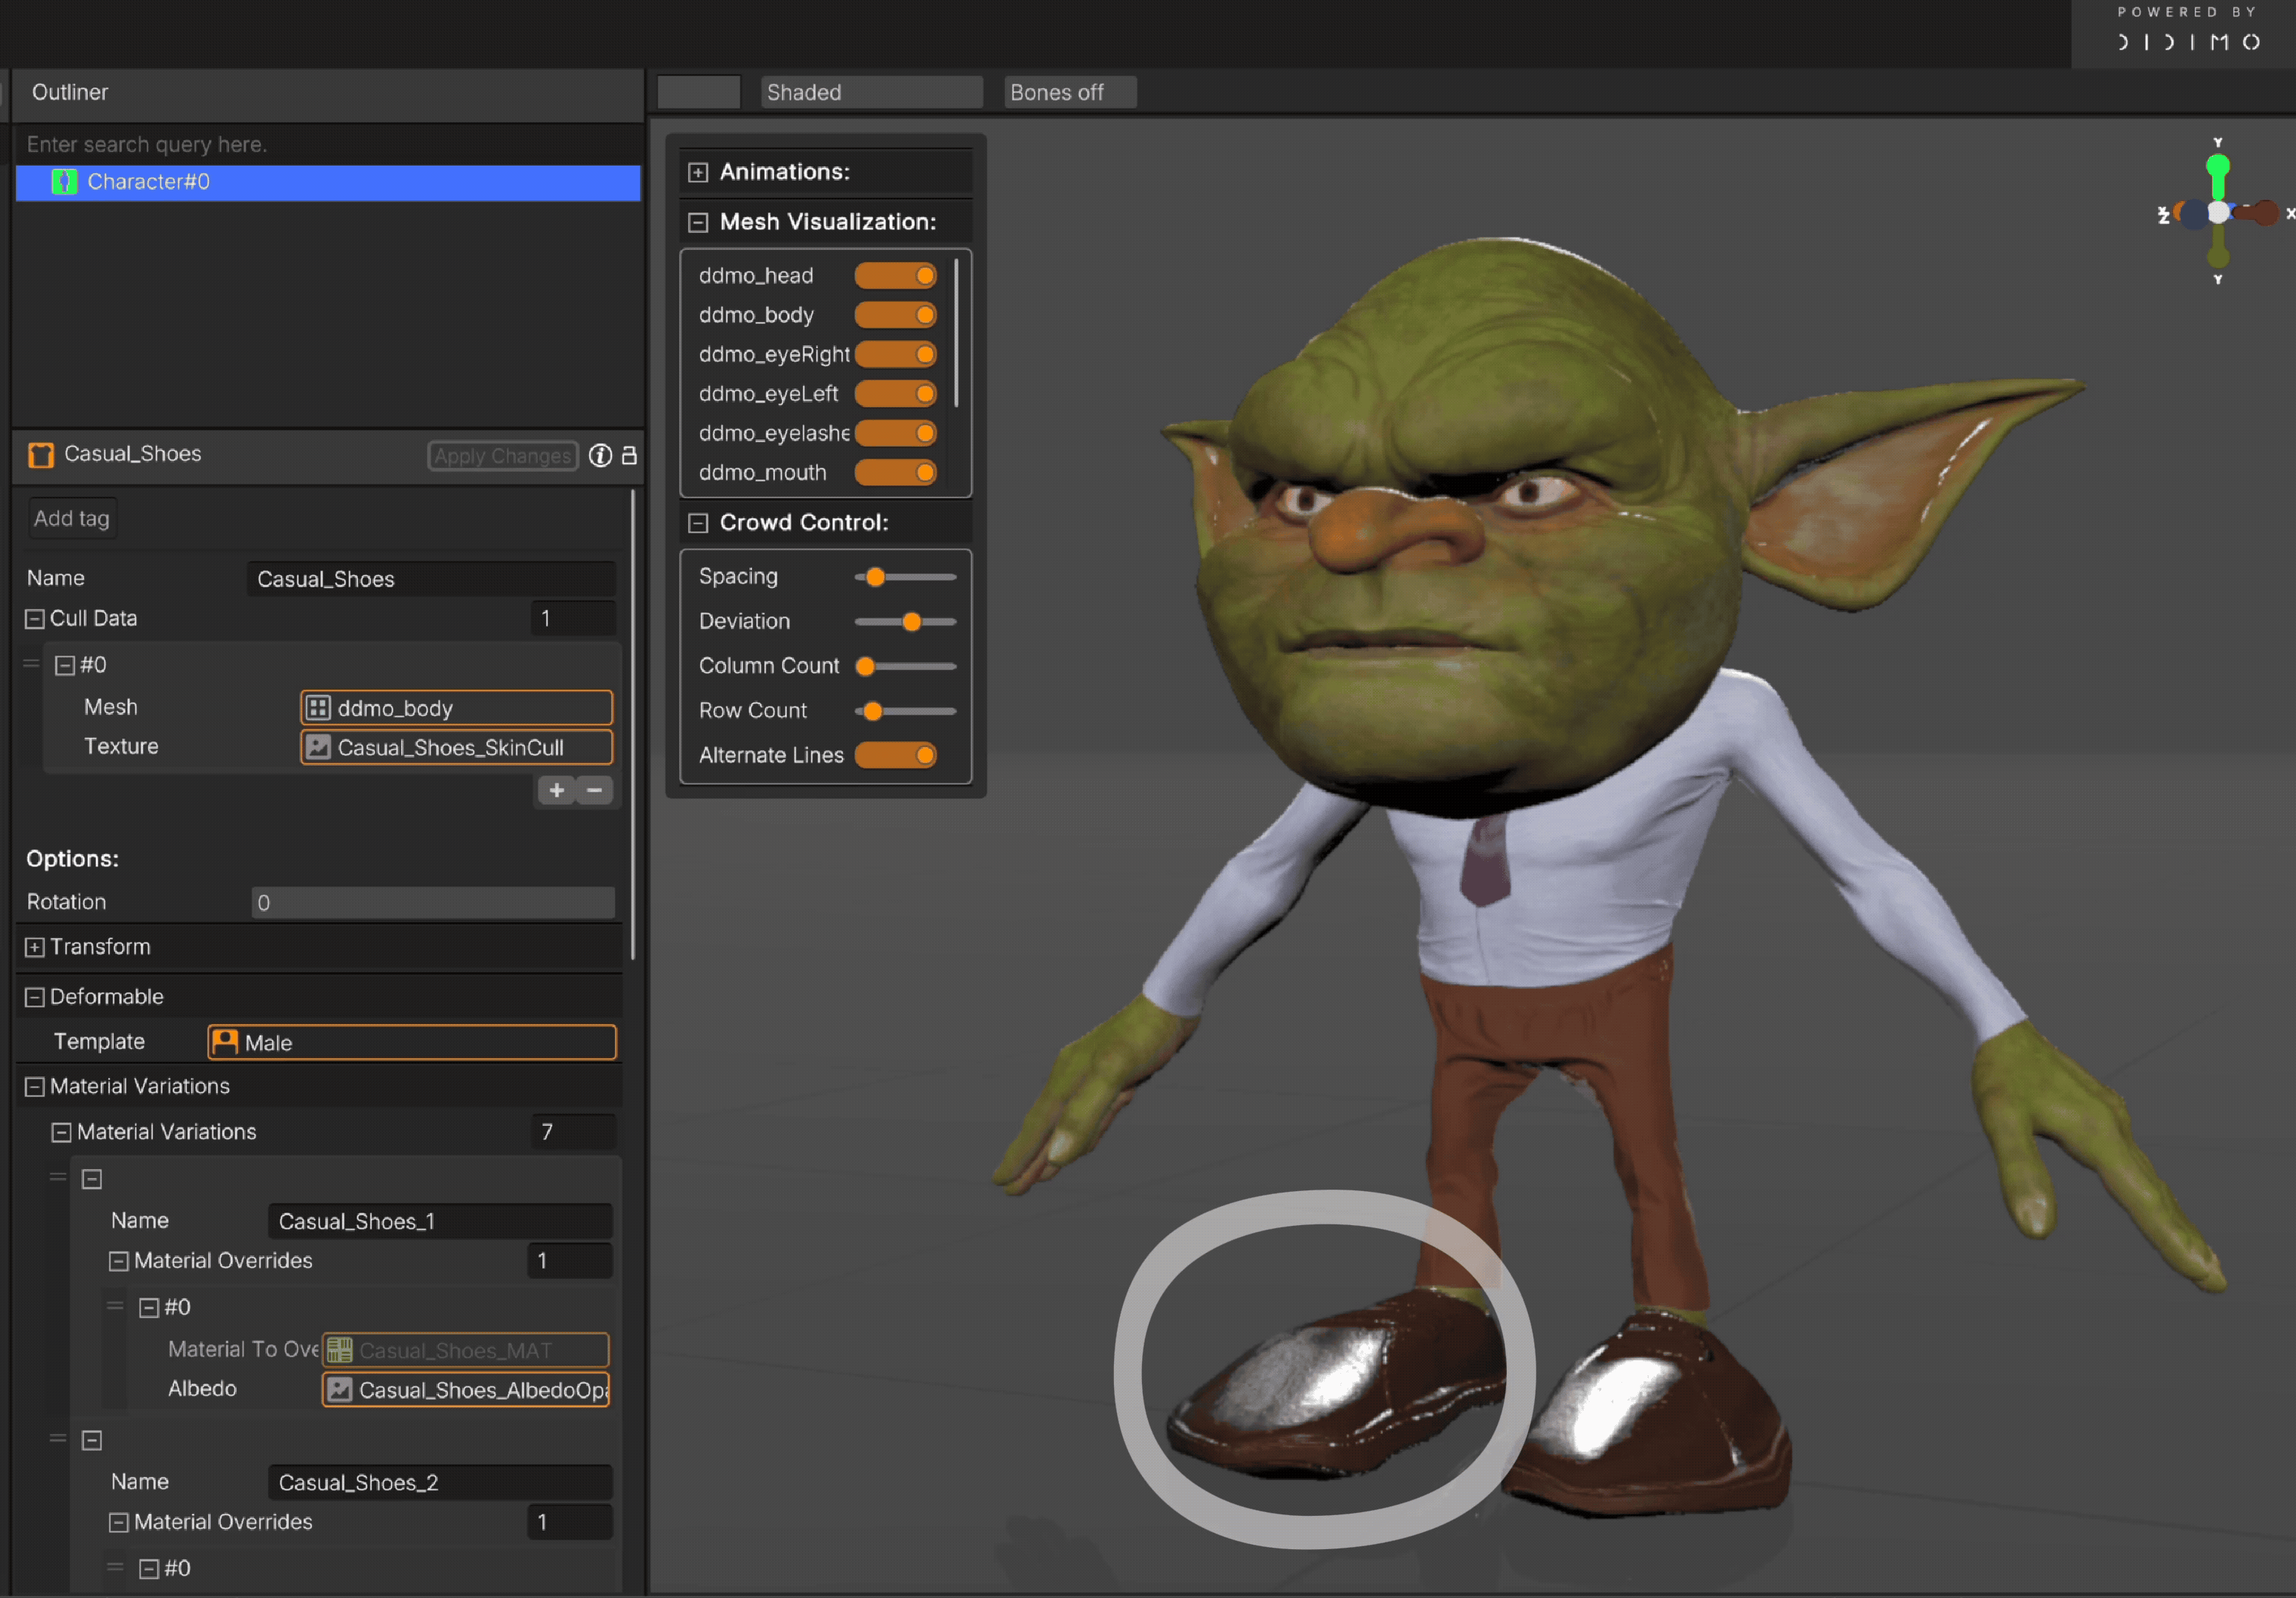2296x1598 pixels.
Task: Click the Male template person icon
Action: coord(226,1042)
